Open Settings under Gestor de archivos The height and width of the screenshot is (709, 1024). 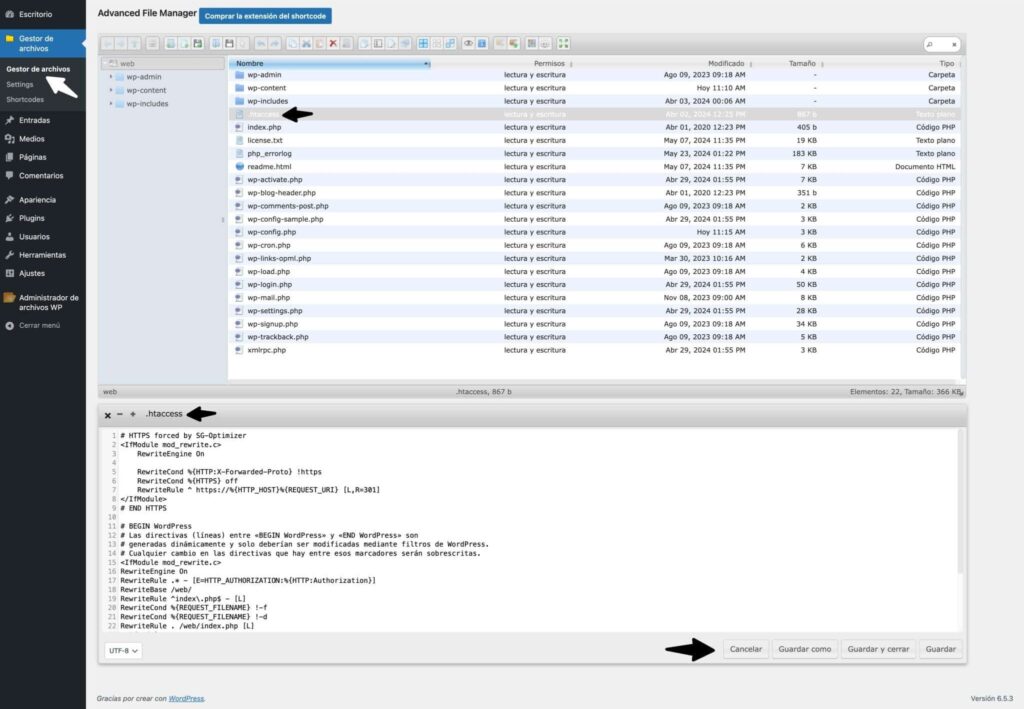[x=20, y=84]
